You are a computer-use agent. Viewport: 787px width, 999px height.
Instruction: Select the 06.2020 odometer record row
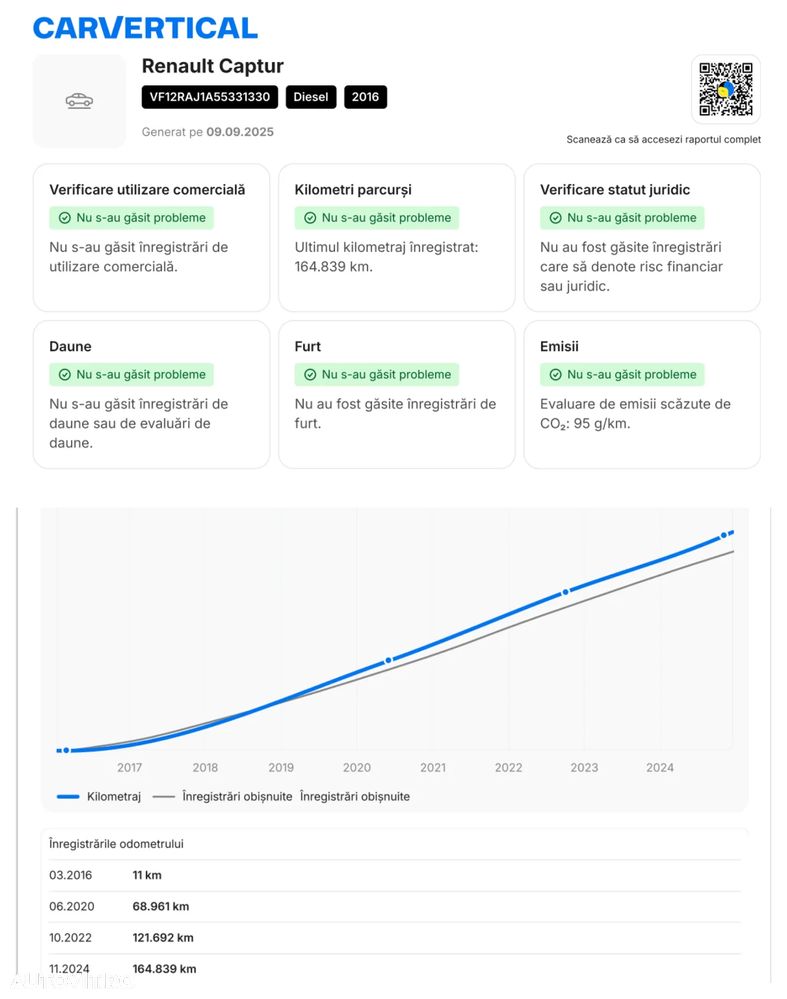coord(395,906)
